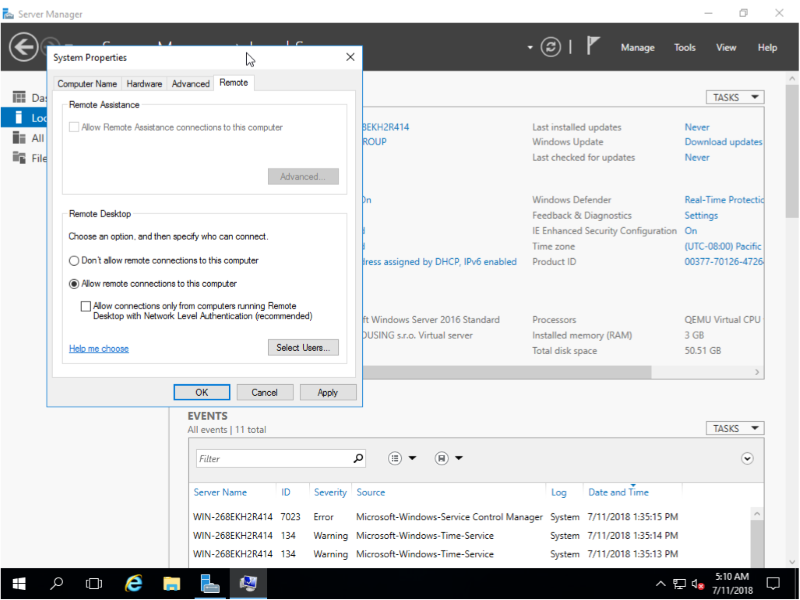Open the Action Center notification icon
The width and height of the screenshot is (800, 600).
(x=773, y=583)
